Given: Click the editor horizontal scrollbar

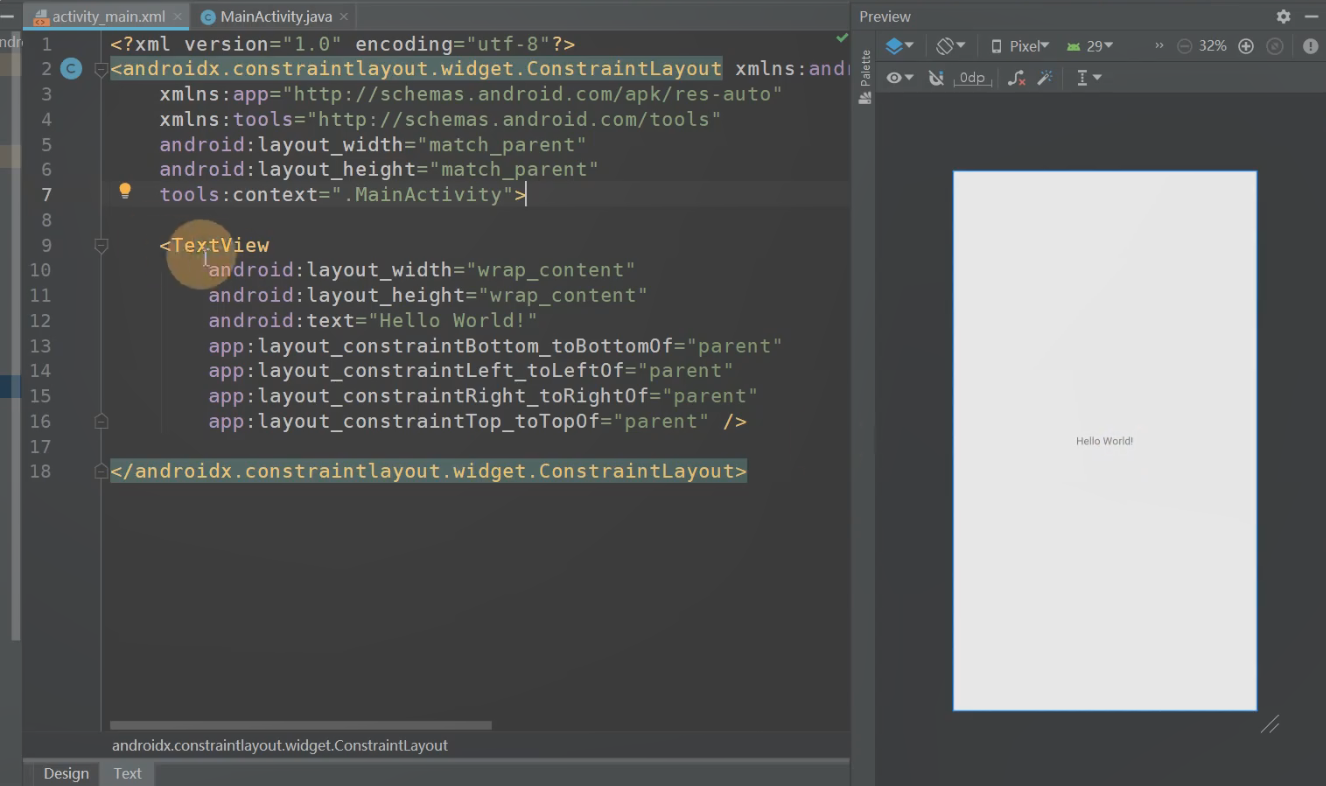Looking at the screenshot, I should pyautogui.click(x=300, y=725).
